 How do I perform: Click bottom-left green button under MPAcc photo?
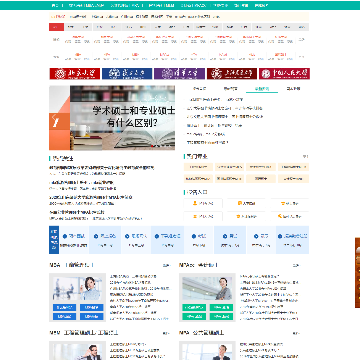coord(194,316)
